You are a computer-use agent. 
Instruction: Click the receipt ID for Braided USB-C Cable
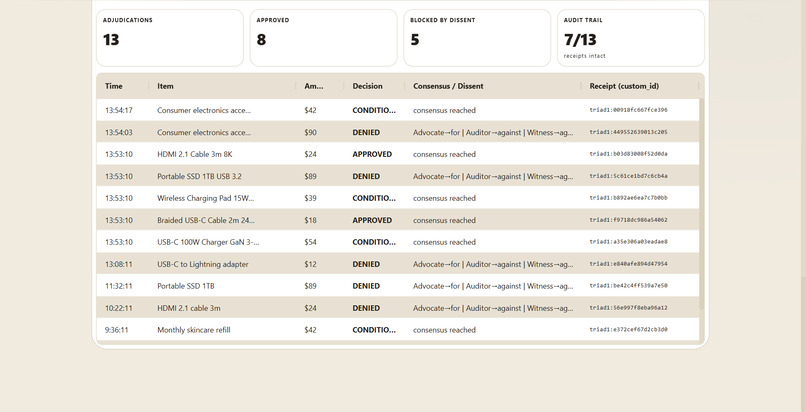point(628,220)
